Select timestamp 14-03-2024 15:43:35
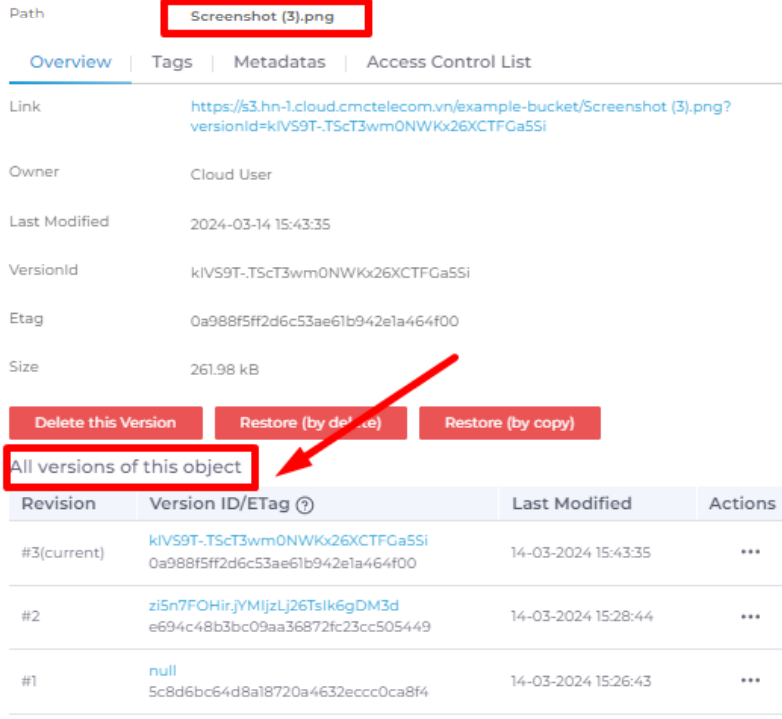 581,552
